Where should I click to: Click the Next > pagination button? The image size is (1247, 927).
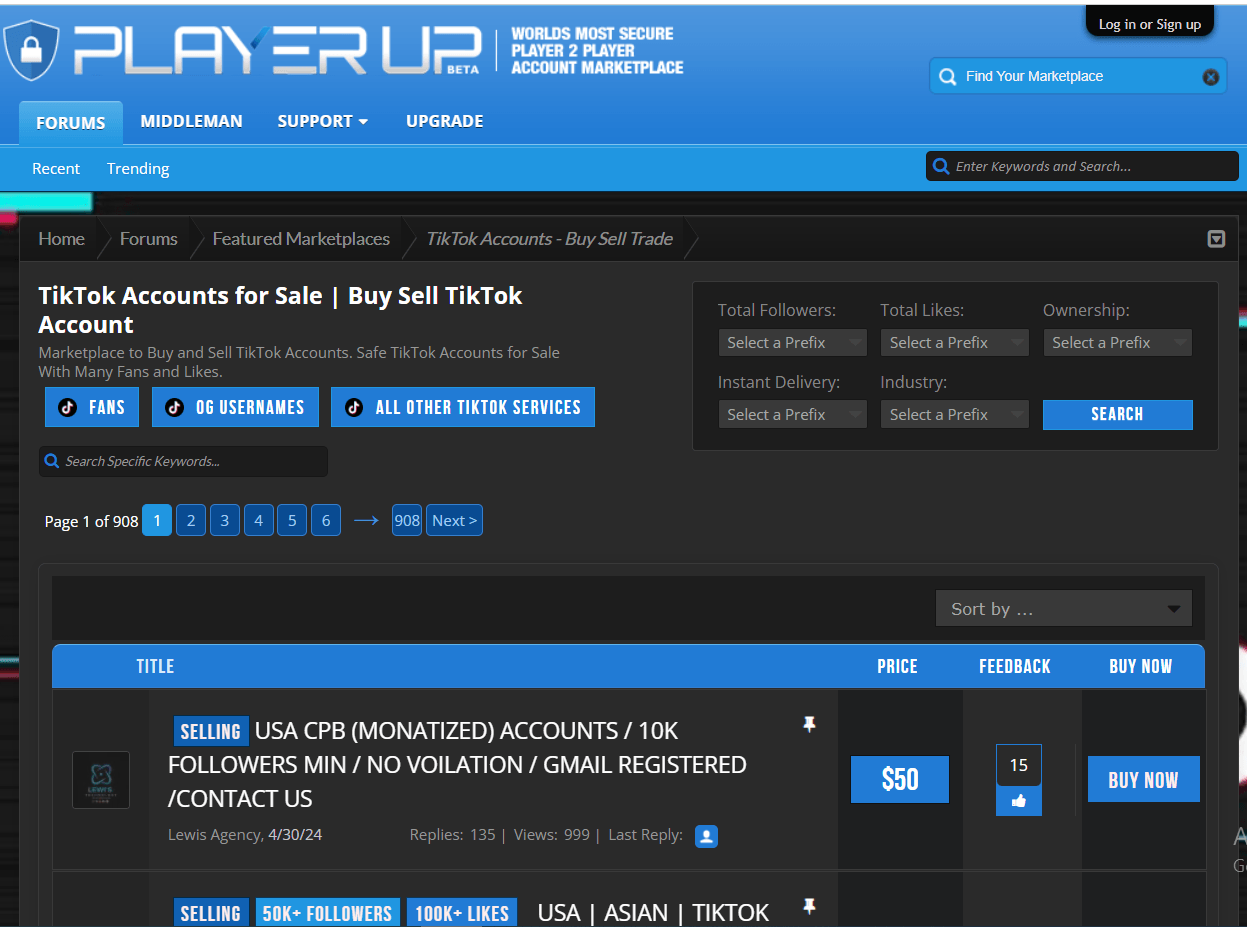click(455, 520)
